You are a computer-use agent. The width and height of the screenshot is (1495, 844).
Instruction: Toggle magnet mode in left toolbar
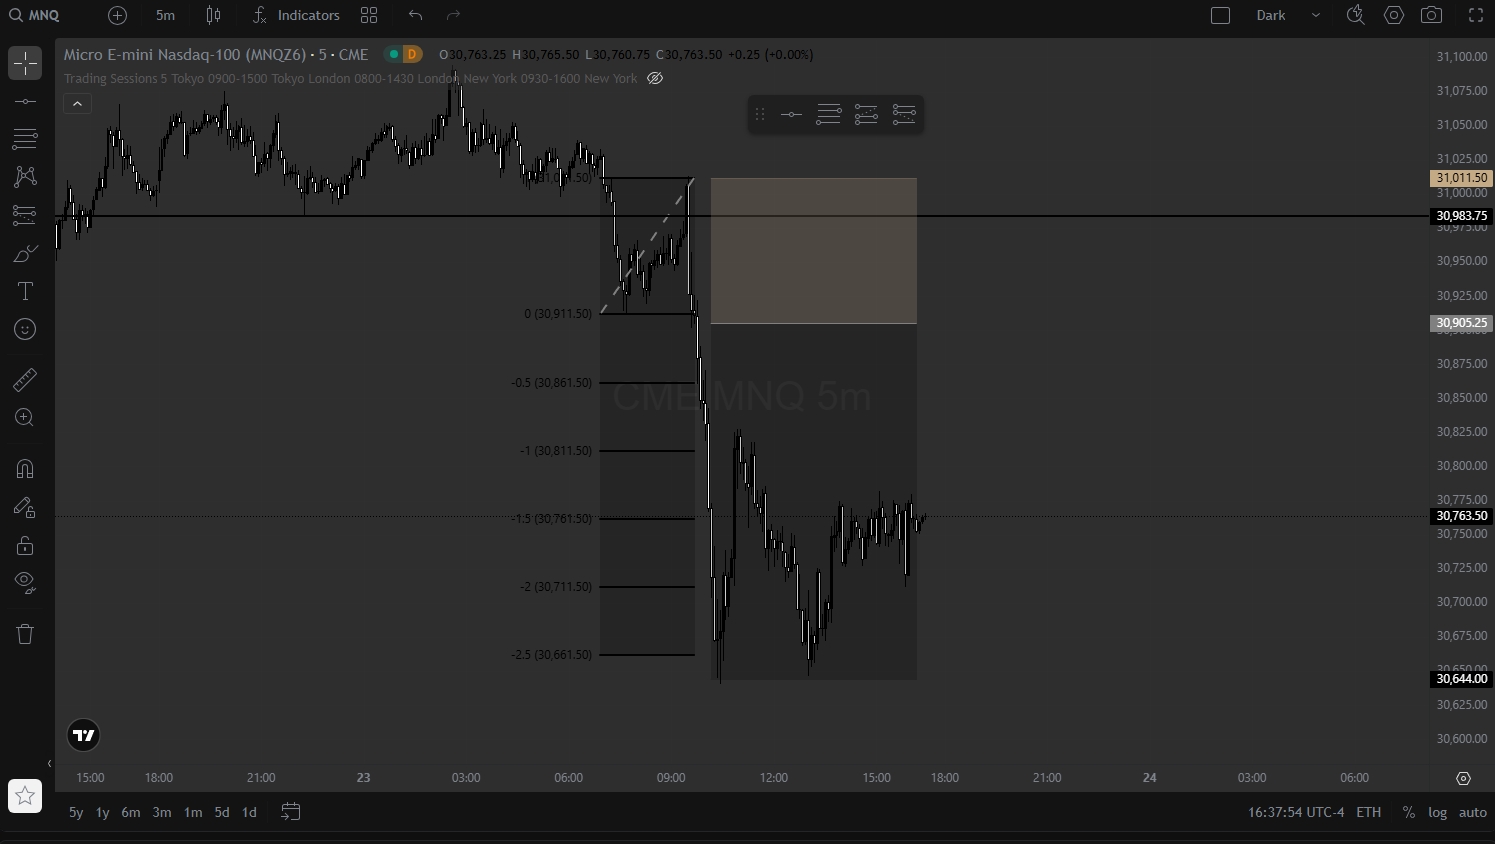coord(25,469)
